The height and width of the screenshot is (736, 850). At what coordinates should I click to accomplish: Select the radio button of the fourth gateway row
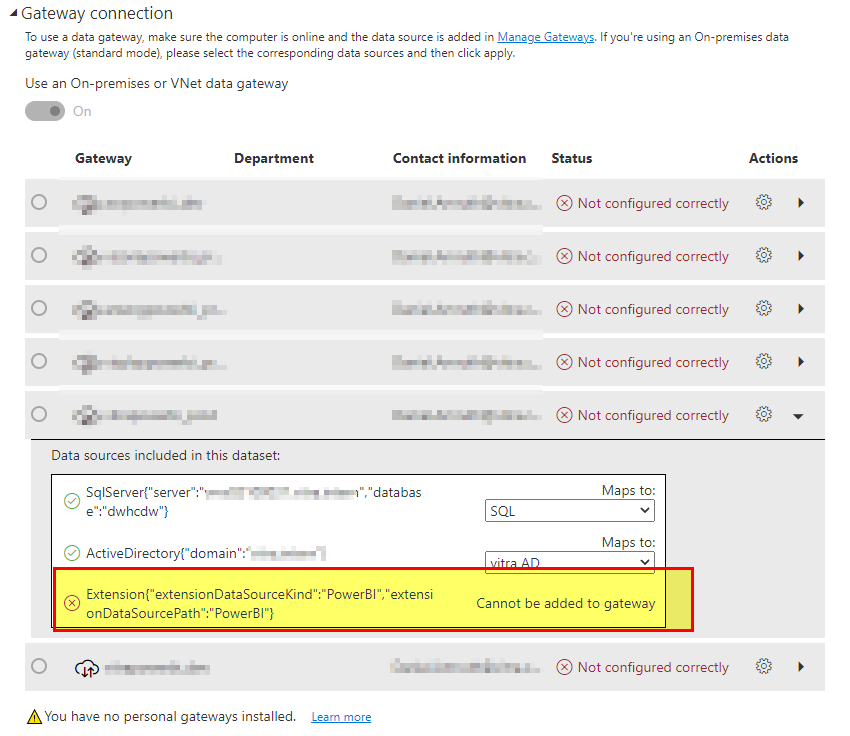[39, 361]
